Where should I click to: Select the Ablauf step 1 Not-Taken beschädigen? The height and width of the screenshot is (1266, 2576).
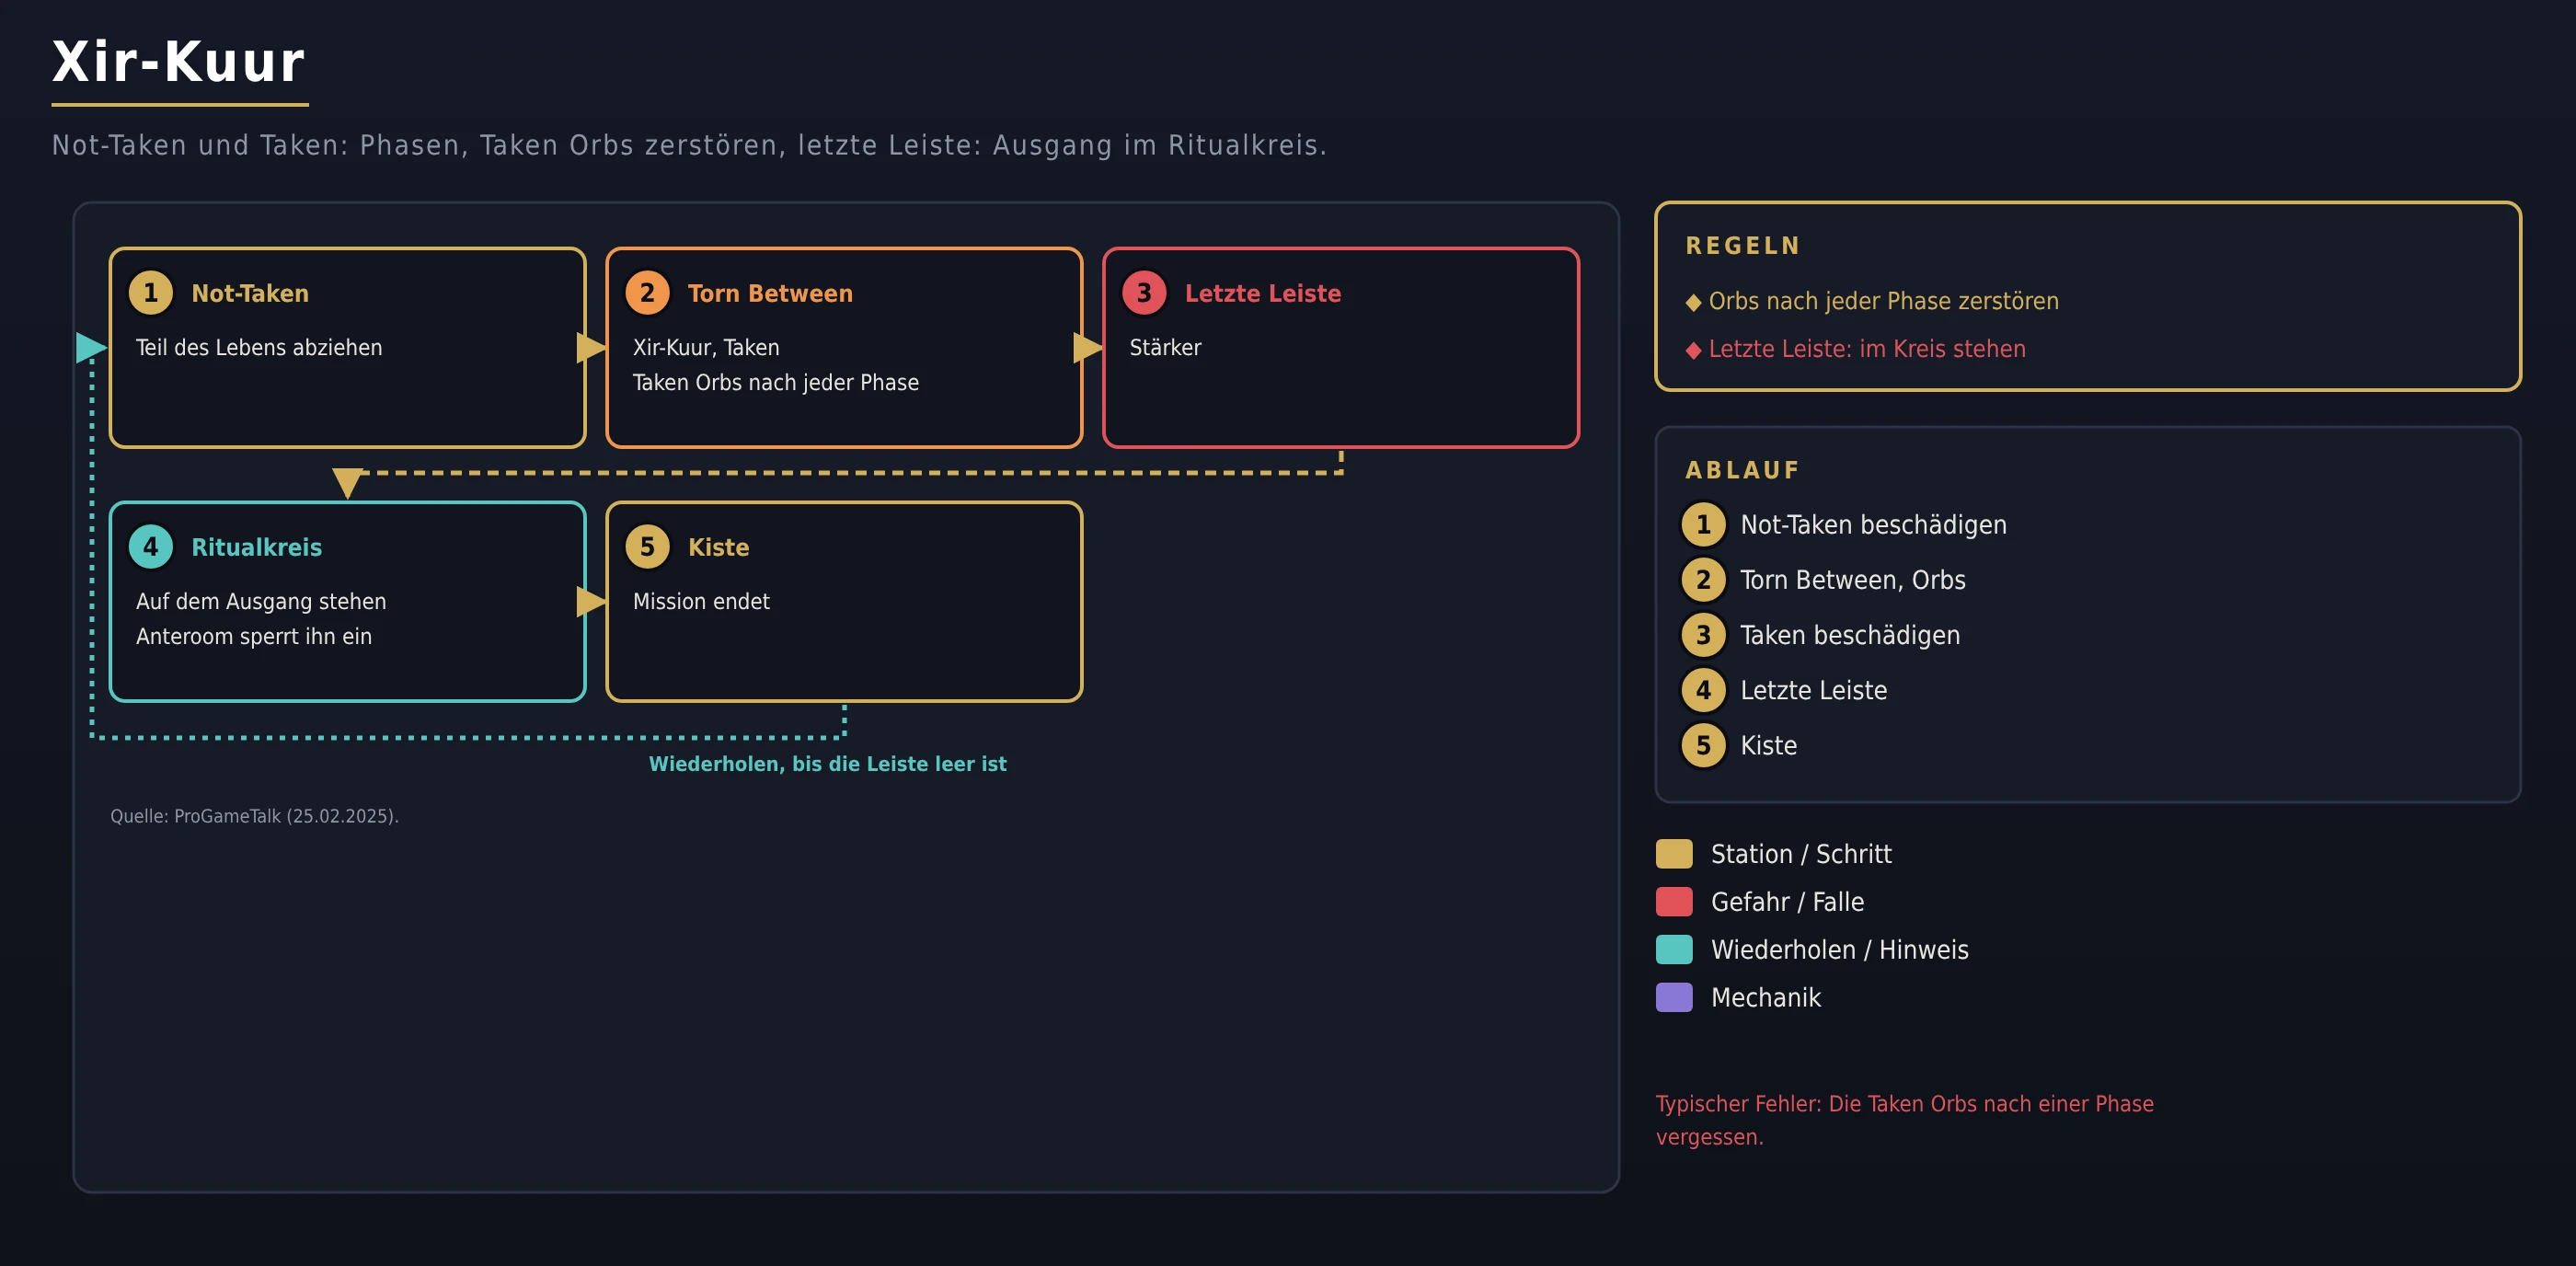click(1845, 525)
